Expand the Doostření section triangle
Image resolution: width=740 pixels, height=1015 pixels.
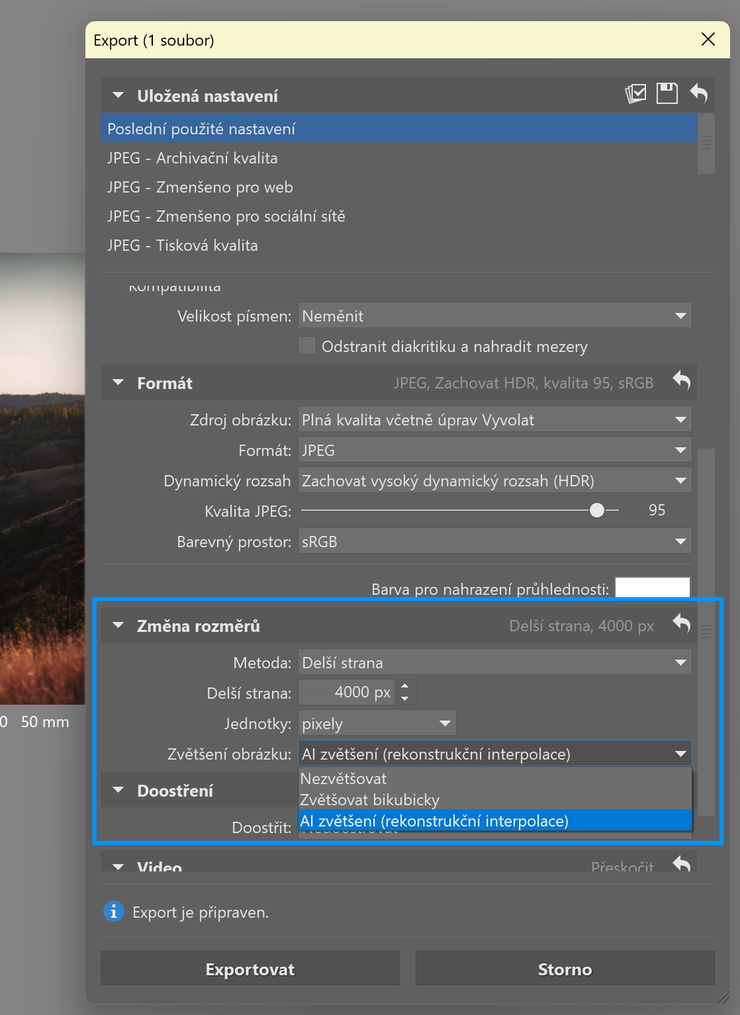coord(118,791)
